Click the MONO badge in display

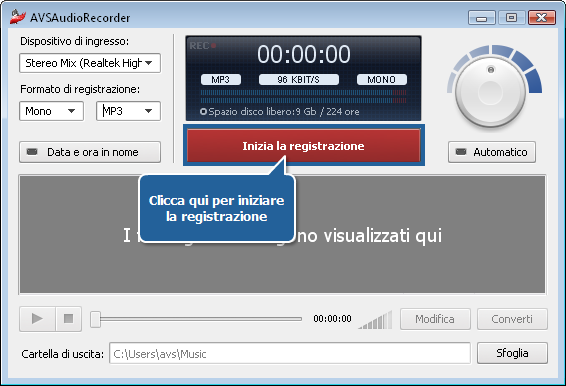point(382,79)
